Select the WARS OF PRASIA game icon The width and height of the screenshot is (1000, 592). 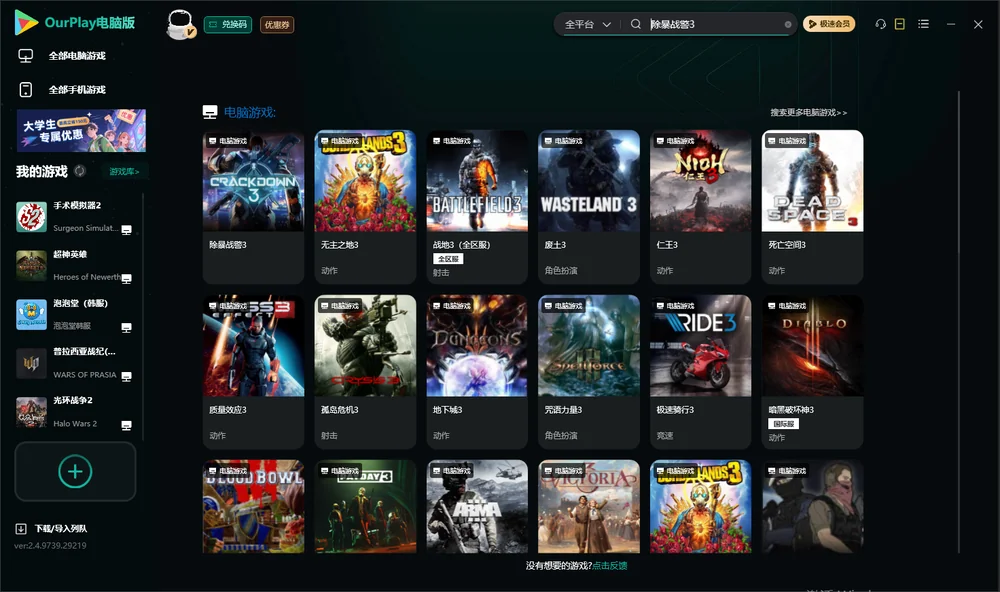coord(31,363)
